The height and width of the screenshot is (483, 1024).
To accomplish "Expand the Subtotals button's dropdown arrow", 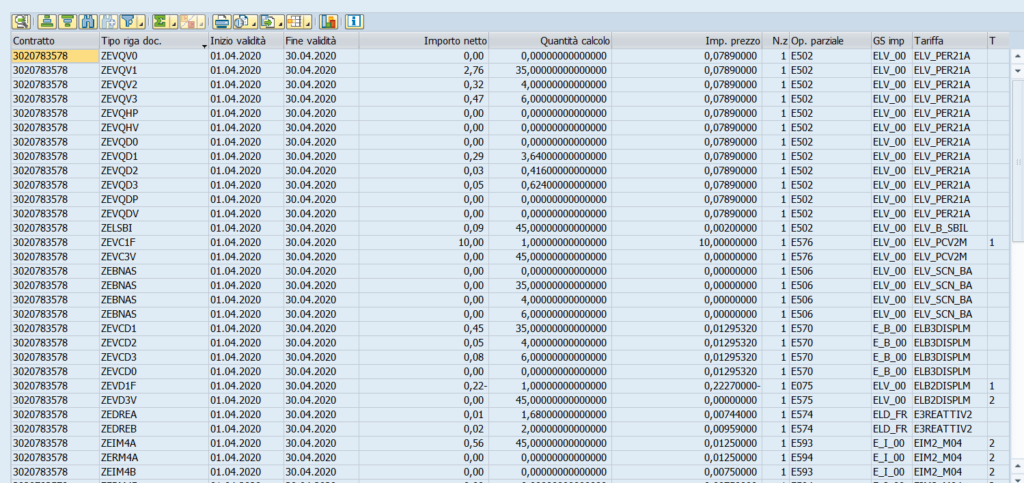I will pos(201,22).
